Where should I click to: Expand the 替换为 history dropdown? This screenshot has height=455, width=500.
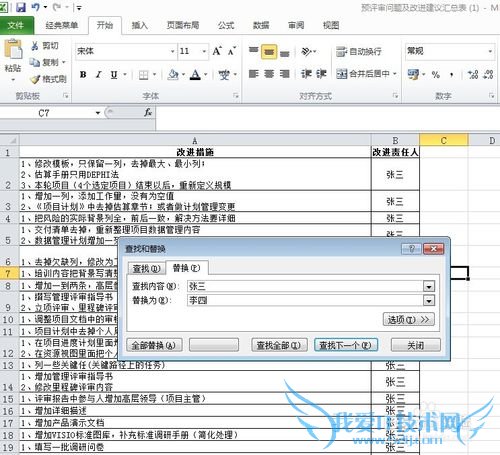(x=429, y=301)
